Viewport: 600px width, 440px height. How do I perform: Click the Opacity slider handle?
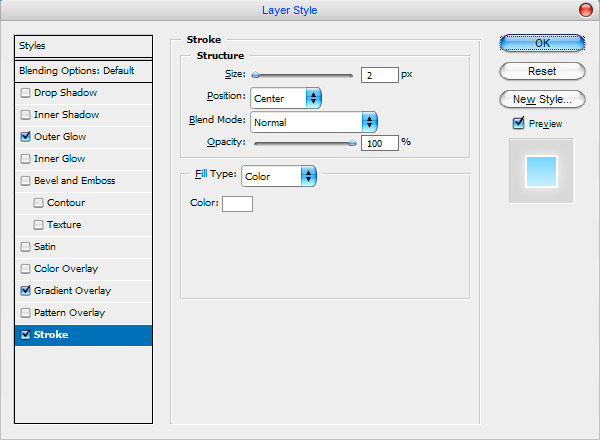point(352,143)
